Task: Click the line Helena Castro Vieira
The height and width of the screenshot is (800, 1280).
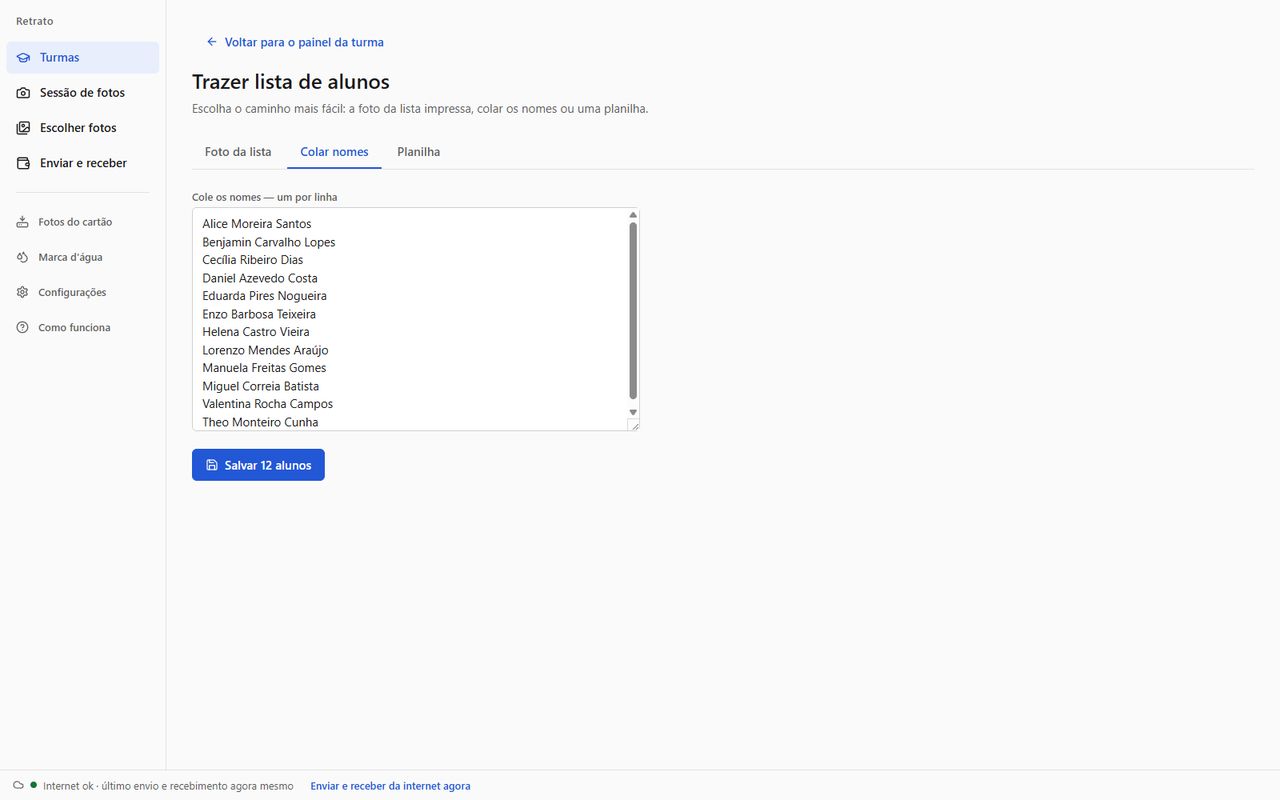Action: point(256,332)
